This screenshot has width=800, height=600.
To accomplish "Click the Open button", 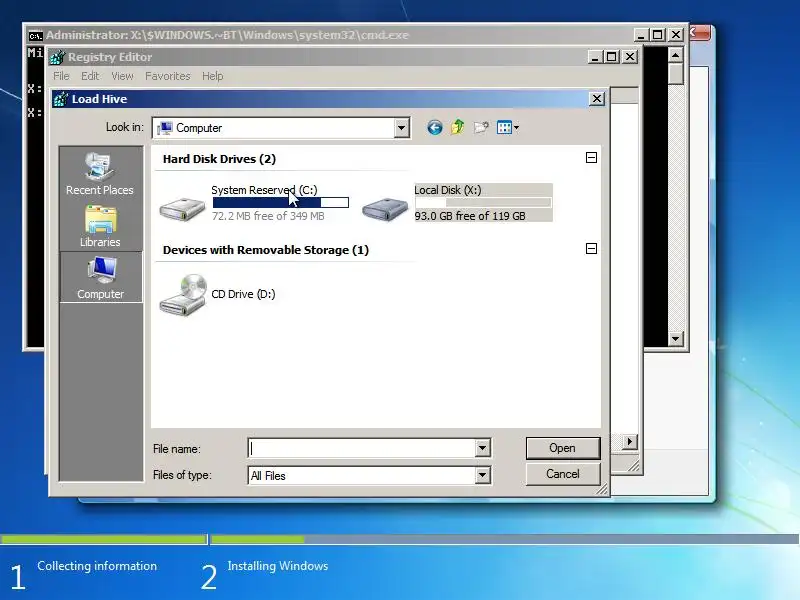I will (x=563, y=448).
